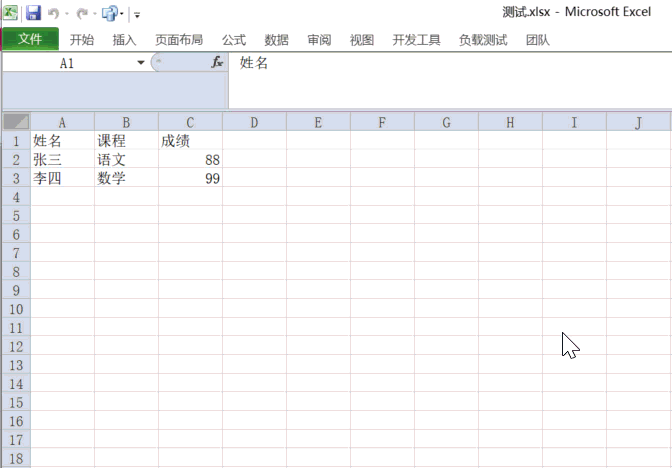Expand the stacked-windows icon's dropdown arrow
Screen dimensions: 672x468
tap(122, 14)
